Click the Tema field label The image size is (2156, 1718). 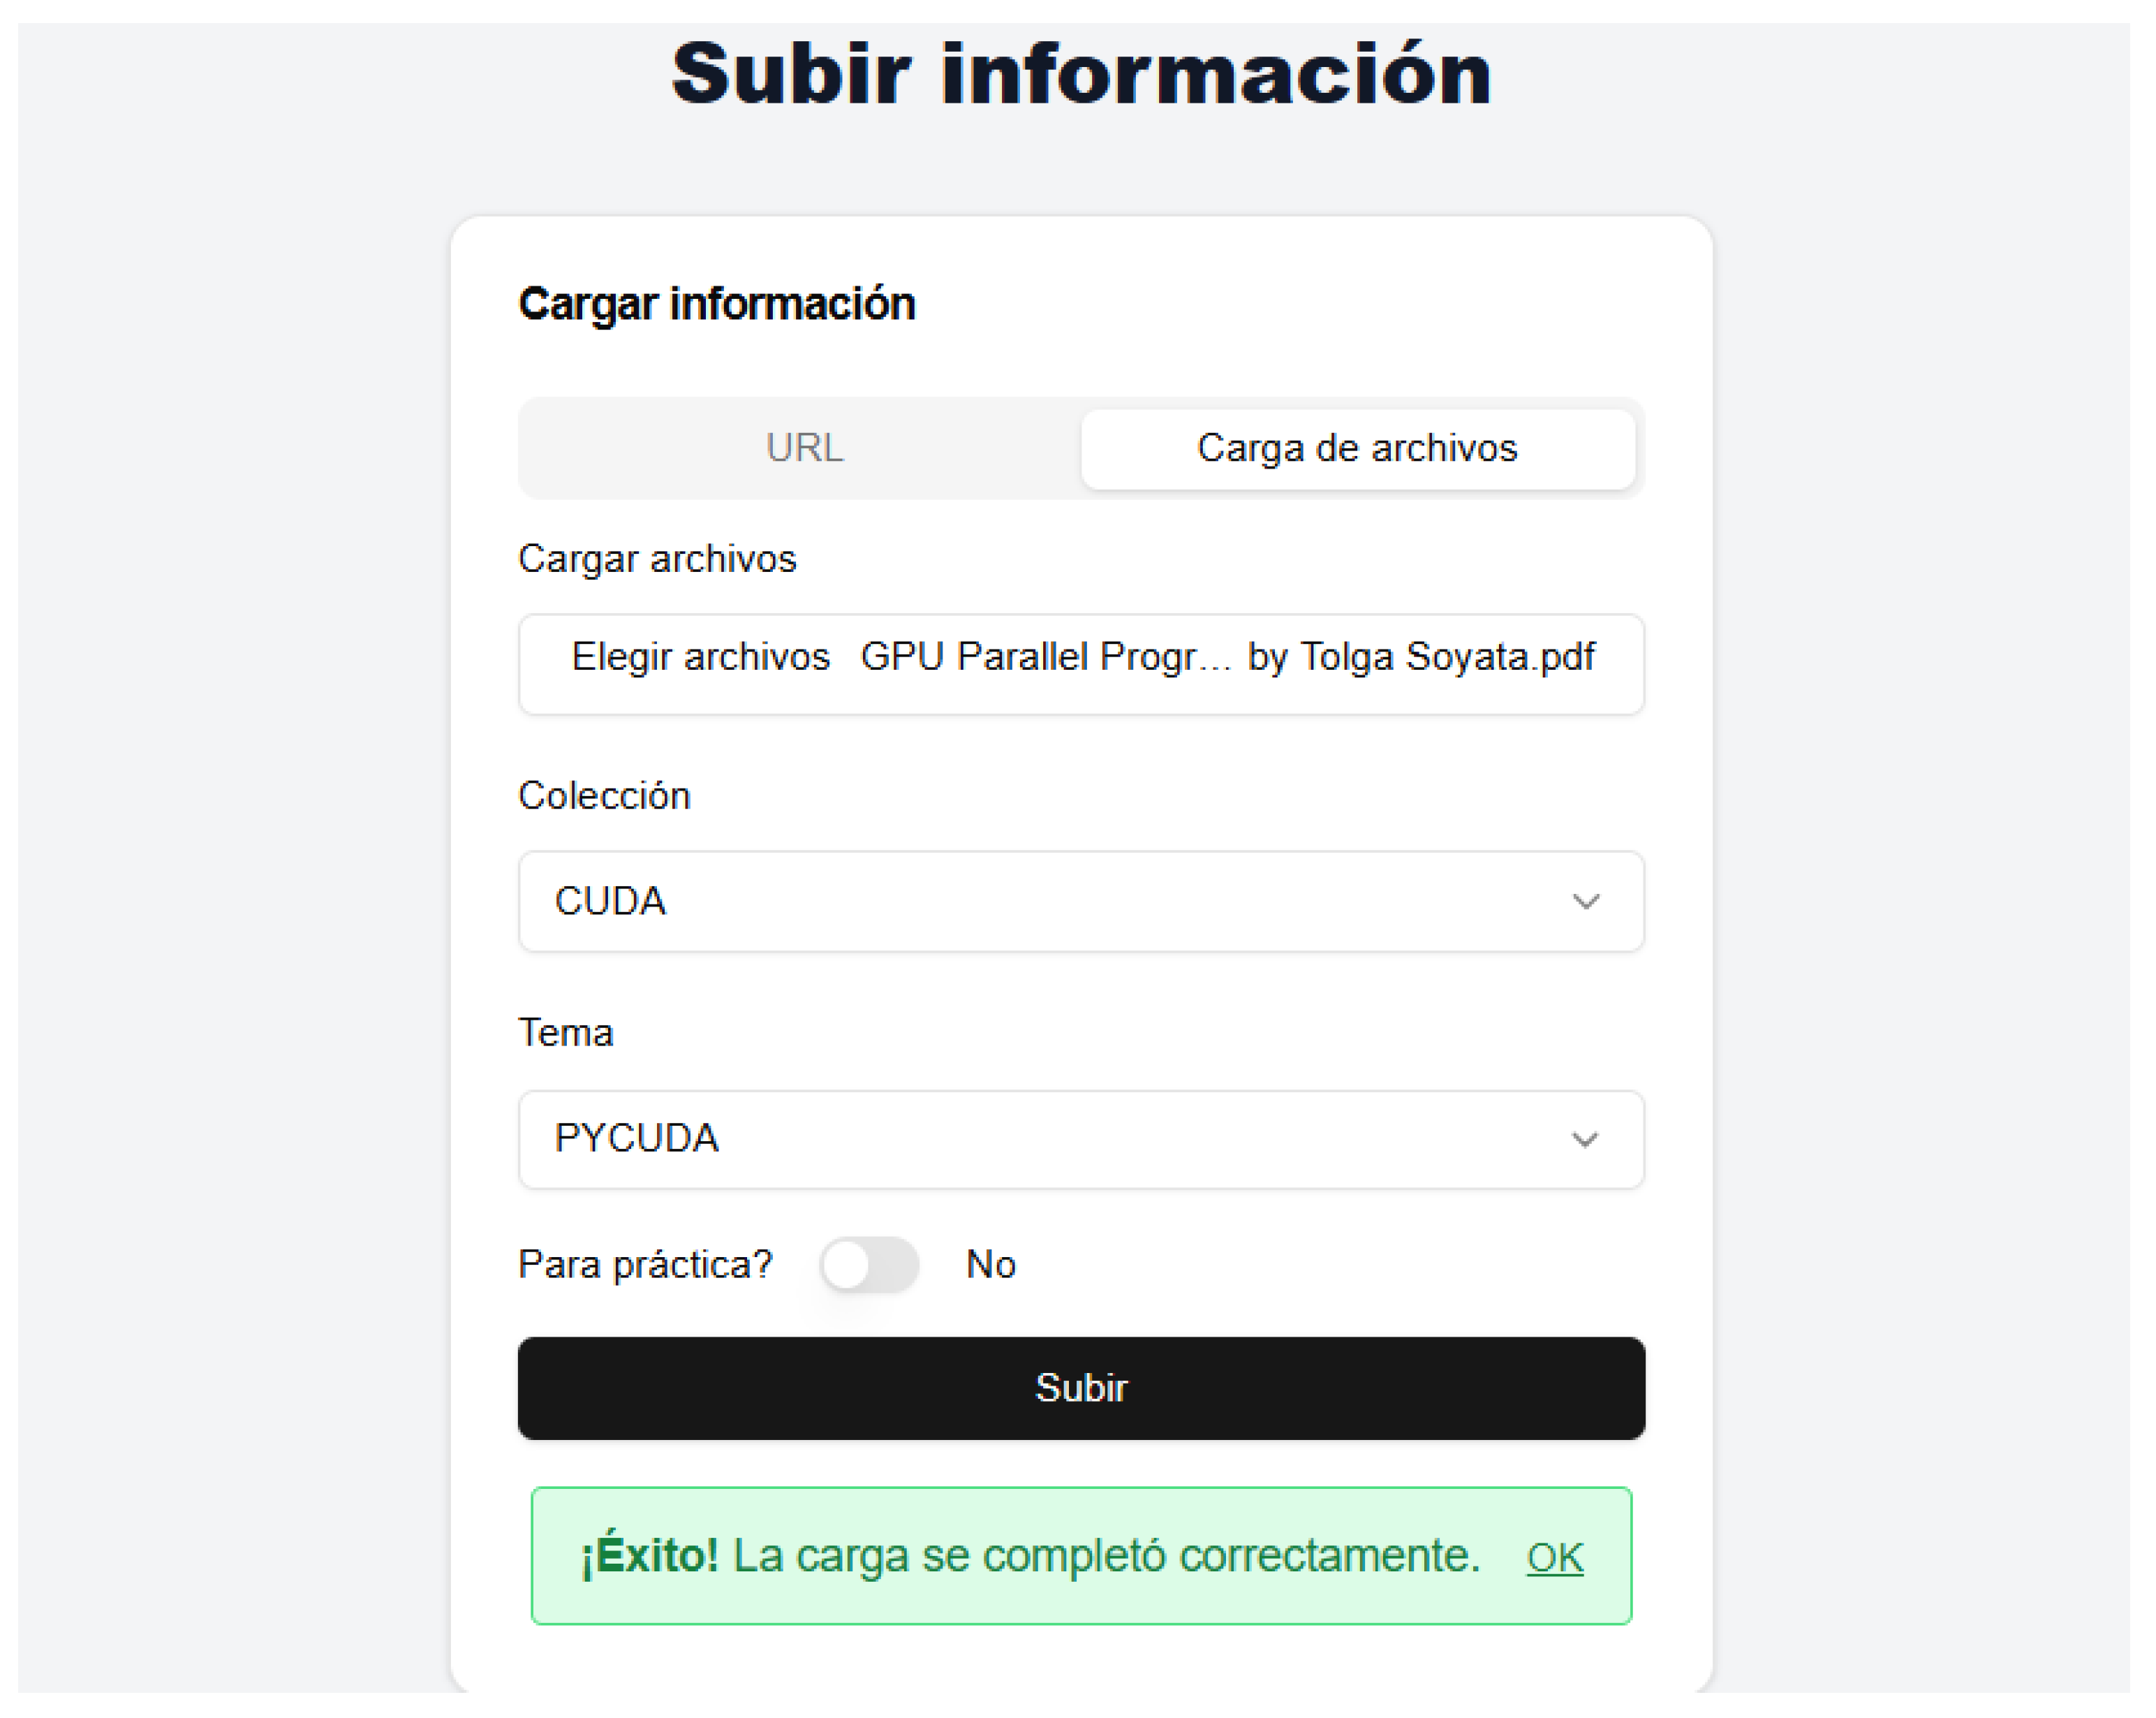pyautogui.click(x=565, y=1033)
